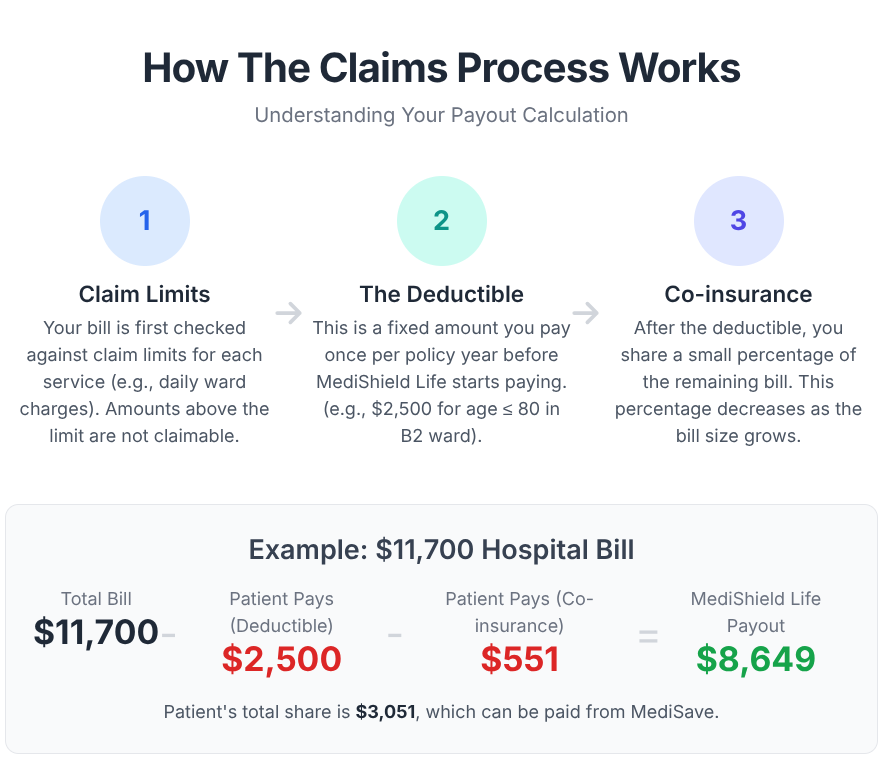
Task: Click the green $8,649 payout amount
Action: tap(756, 659)
